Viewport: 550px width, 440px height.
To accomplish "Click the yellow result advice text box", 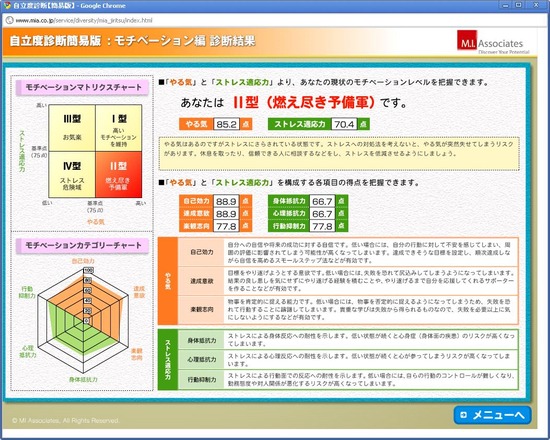I will tap(339, 154).
